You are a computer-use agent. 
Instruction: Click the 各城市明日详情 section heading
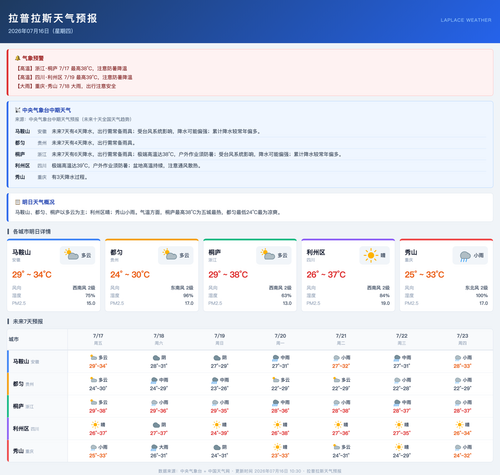click(32, 231)
